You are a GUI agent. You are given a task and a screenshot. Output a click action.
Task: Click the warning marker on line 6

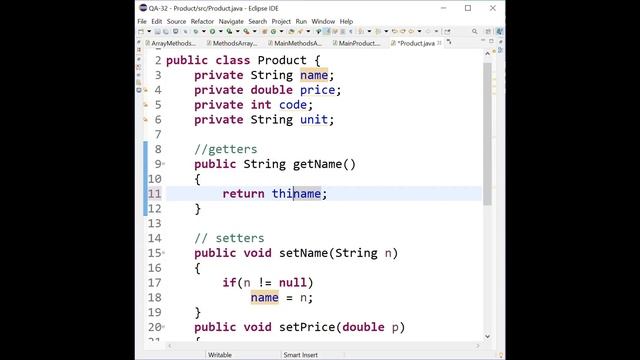coord(146,120)
